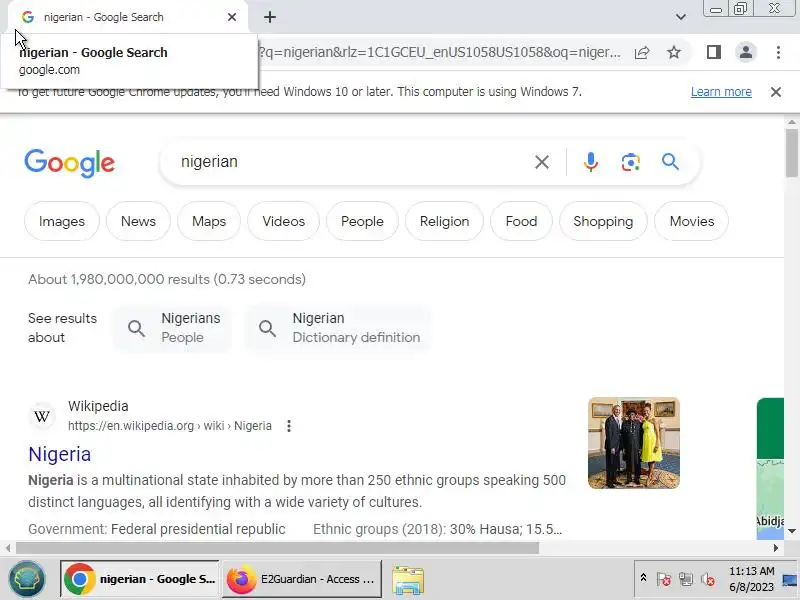The width and height of the screenshot is (800, 600).
Task: Select the Food filter chip
Action: [x=521, y=221]
